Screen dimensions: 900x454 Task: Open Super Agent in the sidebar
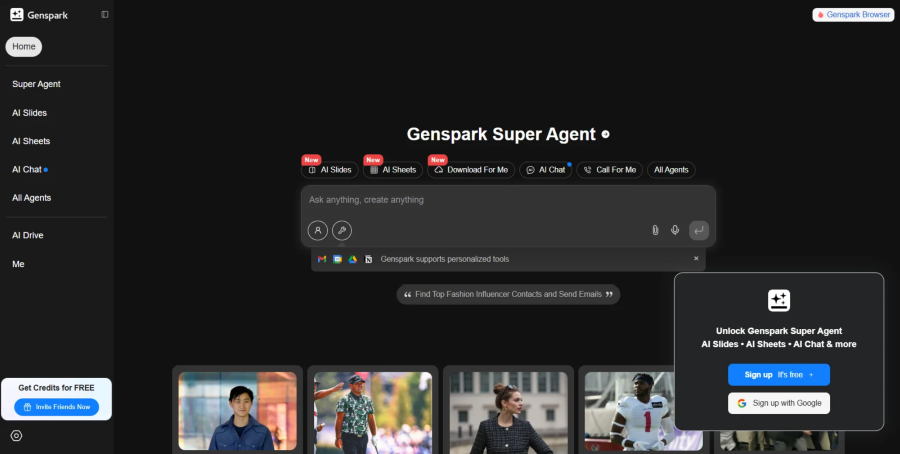coord(36,84)
